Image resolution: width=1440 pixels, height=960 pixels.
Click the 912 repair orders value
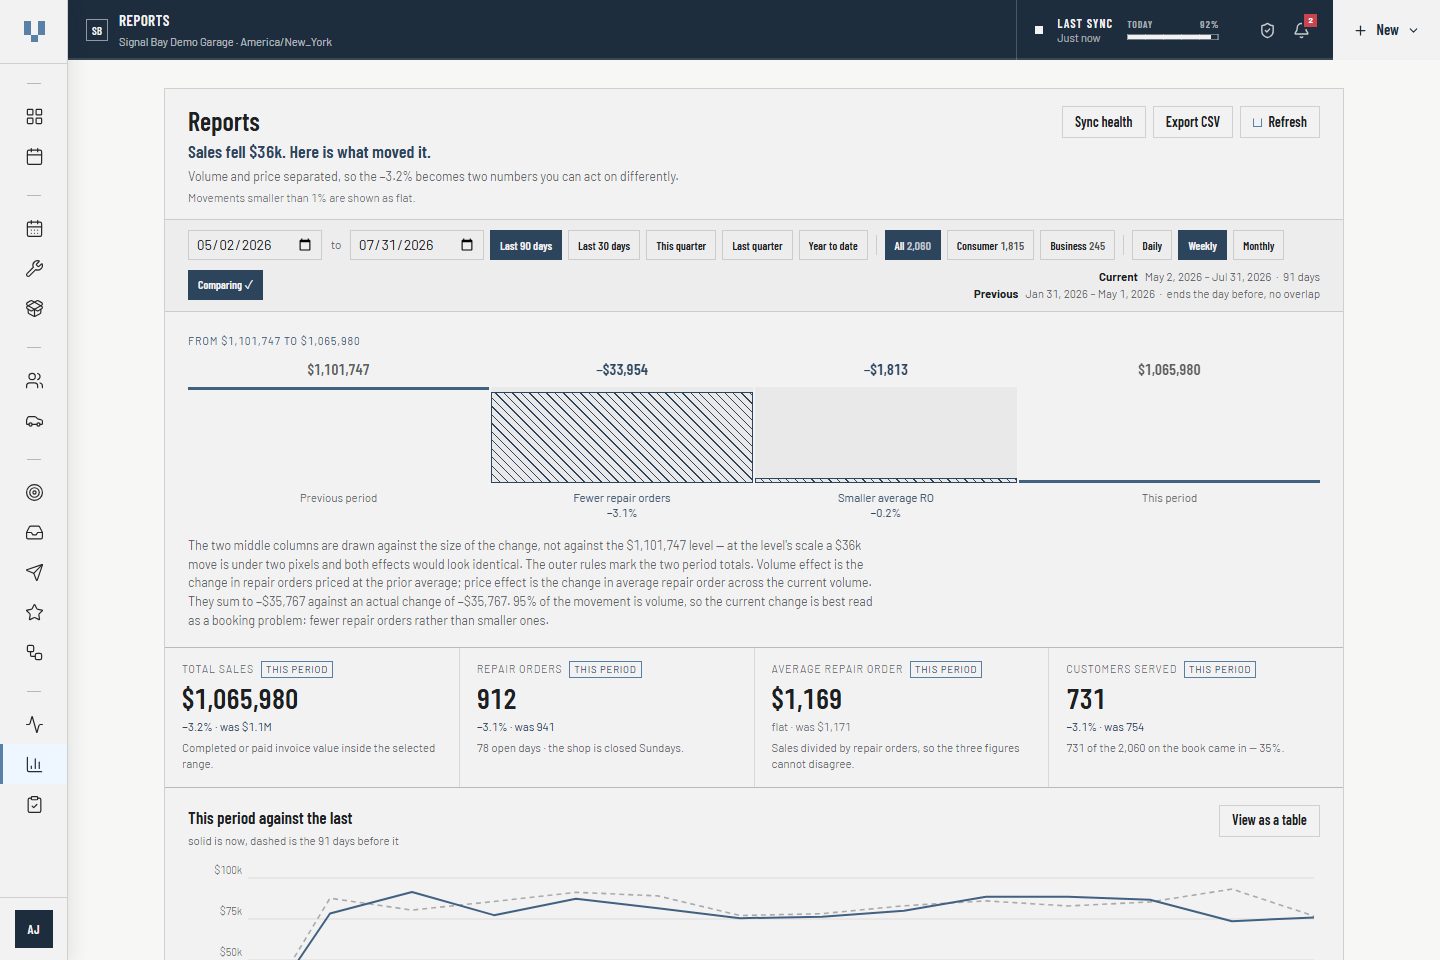click(x=497, y=699)
